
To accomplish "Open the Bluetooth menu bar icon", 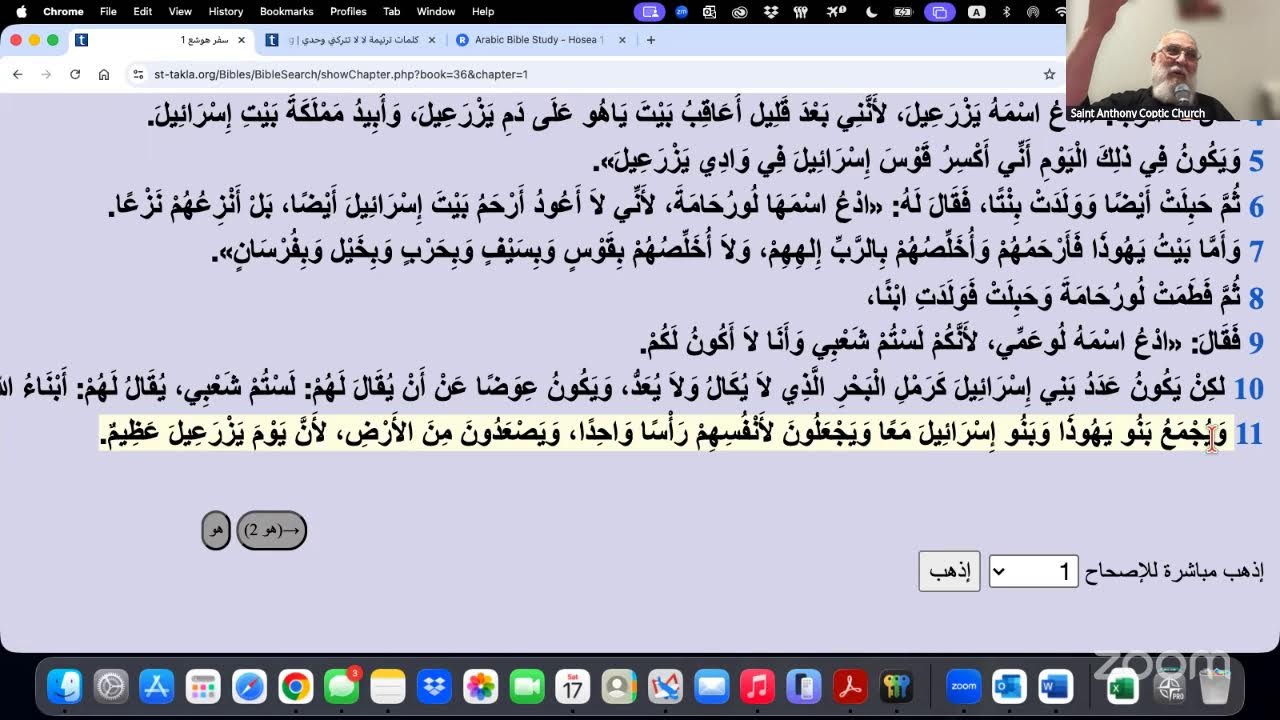I will [x=1006, y=12].
